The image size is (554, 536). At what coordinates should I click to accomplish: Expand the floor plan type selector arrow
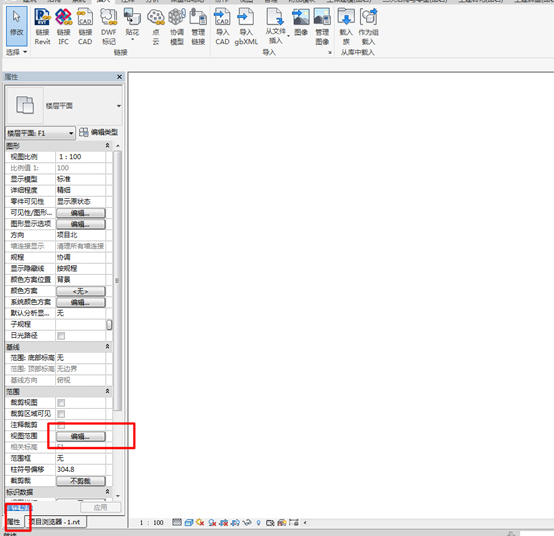[119, 106]
